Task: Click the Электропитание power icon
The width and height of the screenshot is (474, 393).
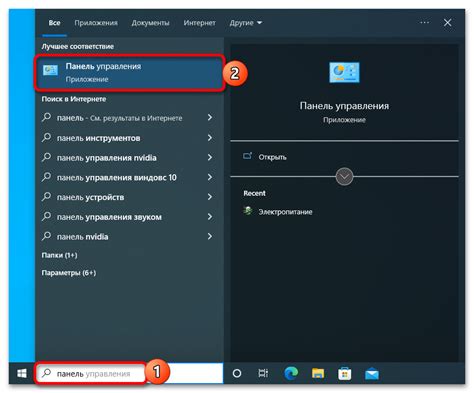Action: pyautogui.click(x=248, y=211)
